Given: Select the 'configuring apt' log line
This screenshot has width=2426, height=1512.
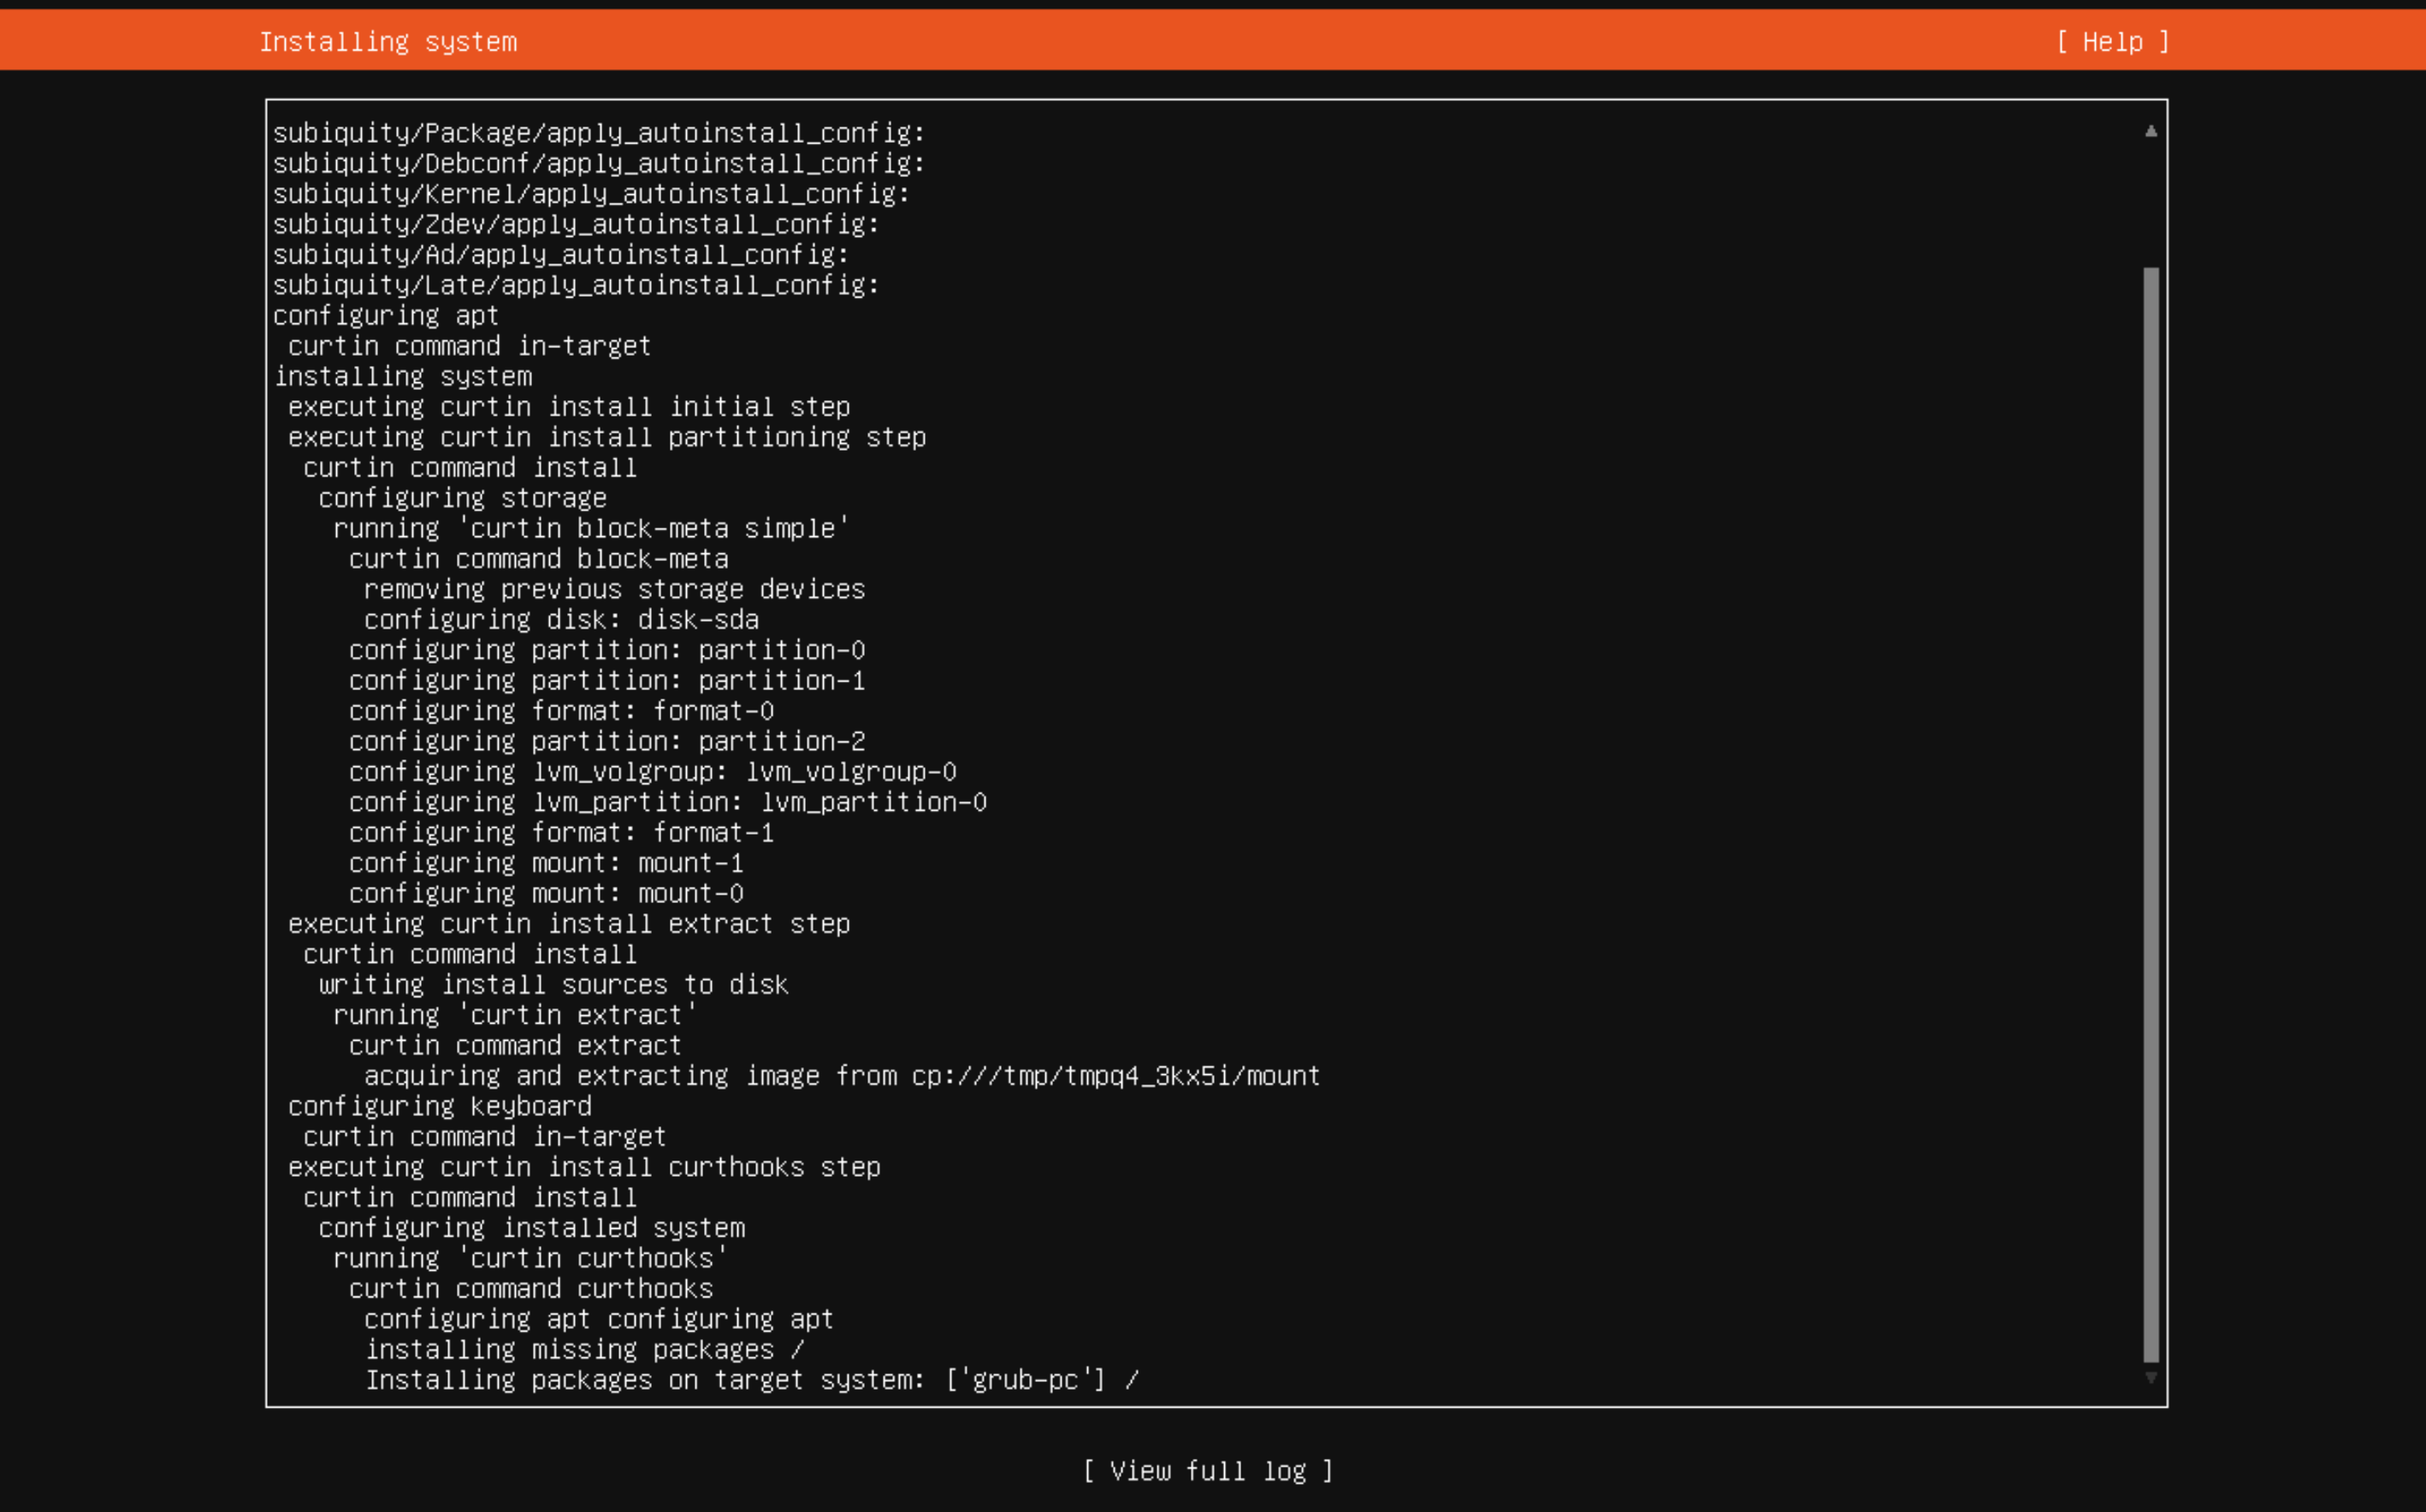Looking at the screenshot, I should coord(386,316).
